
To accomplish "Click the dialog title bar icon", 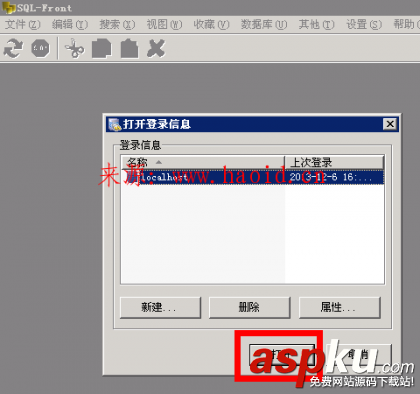I will tap(114, 124).
